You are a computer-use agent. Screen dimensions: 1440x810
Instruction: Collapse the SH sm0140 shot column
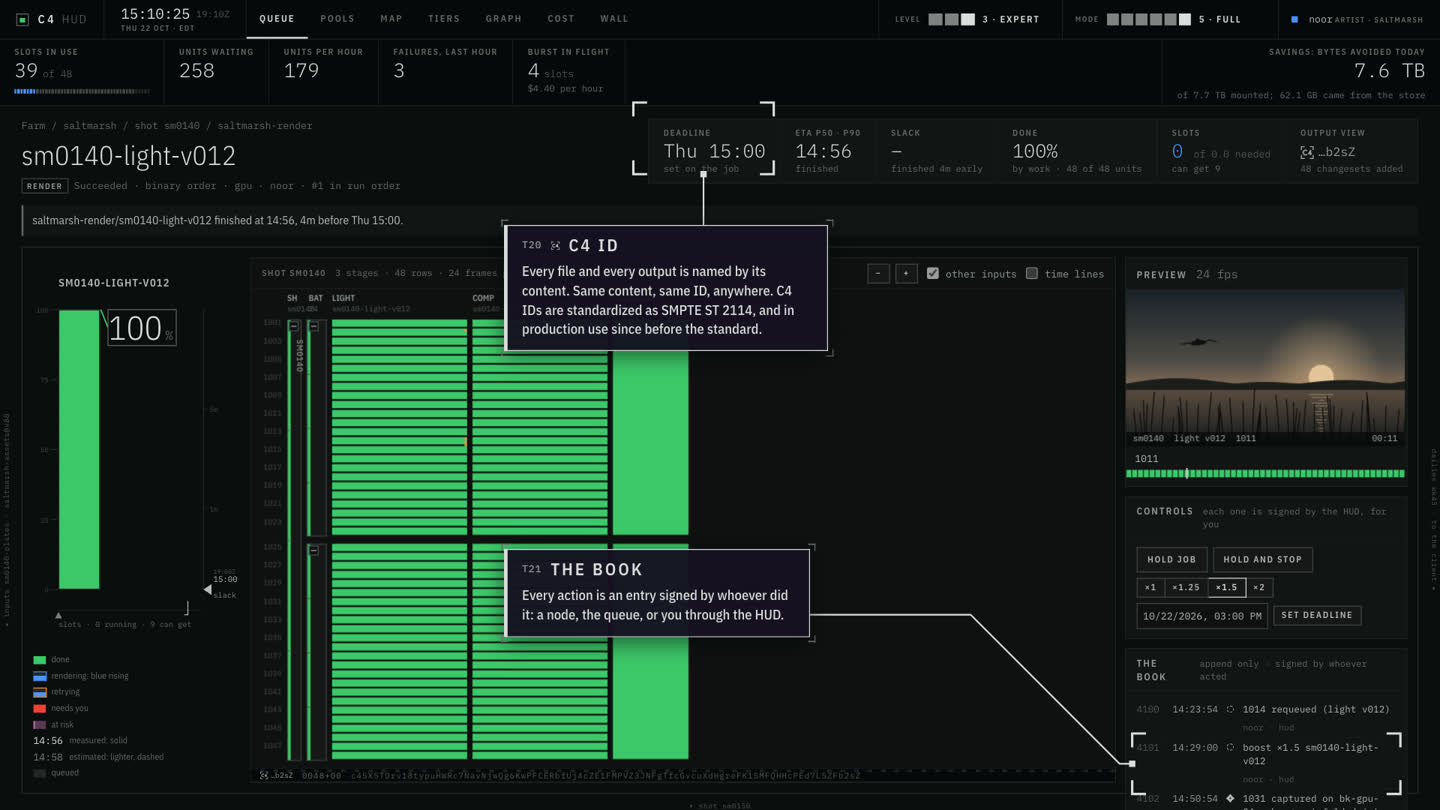pos(293,326)
